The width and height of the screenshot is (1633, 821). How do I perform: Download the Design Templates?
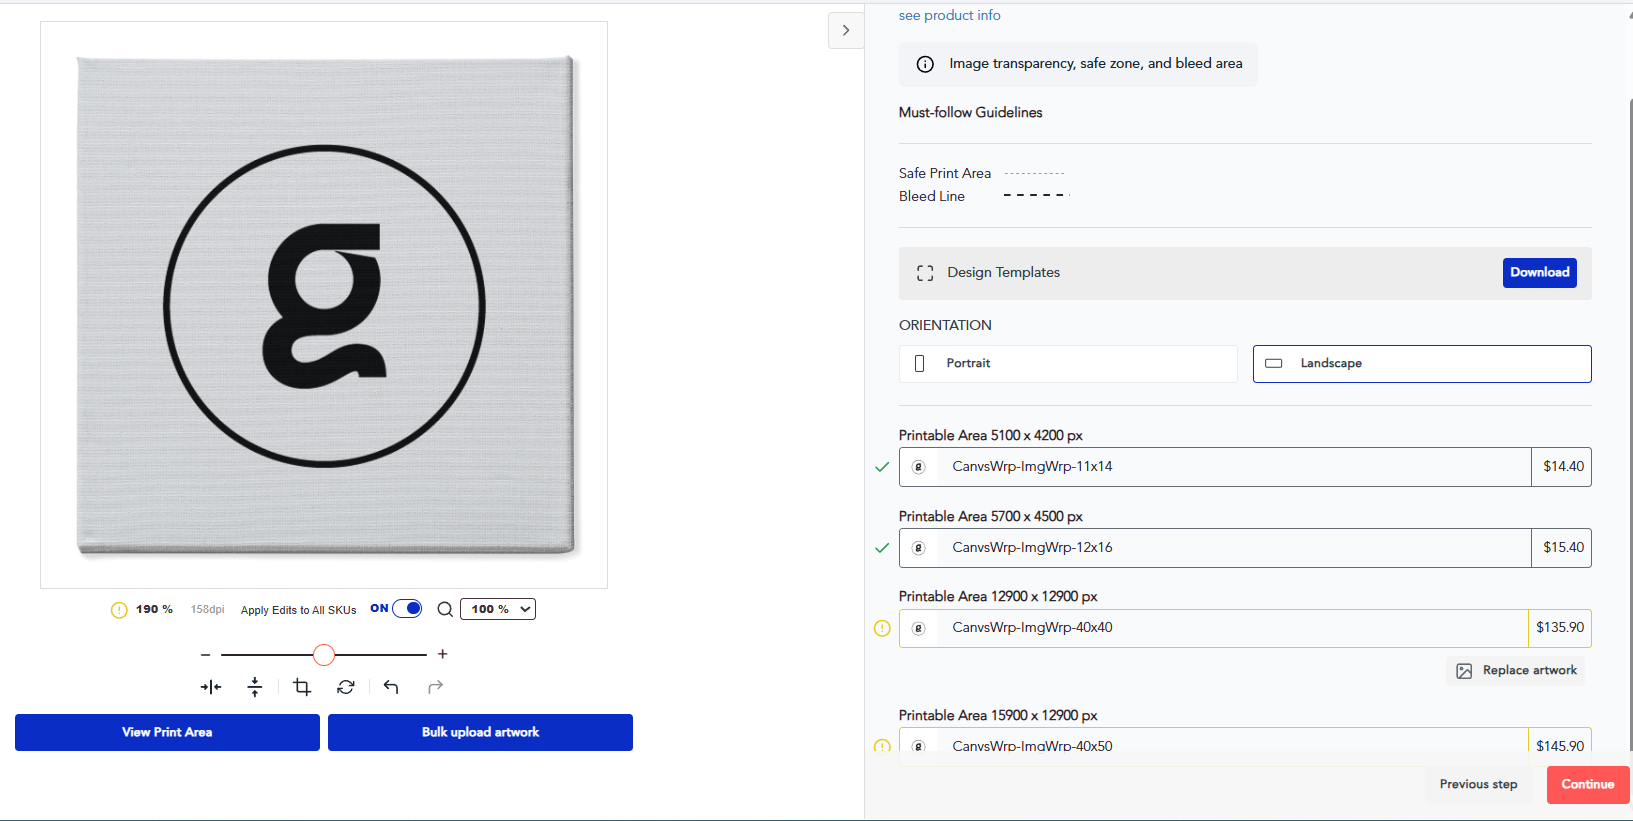coord(1539,273)
